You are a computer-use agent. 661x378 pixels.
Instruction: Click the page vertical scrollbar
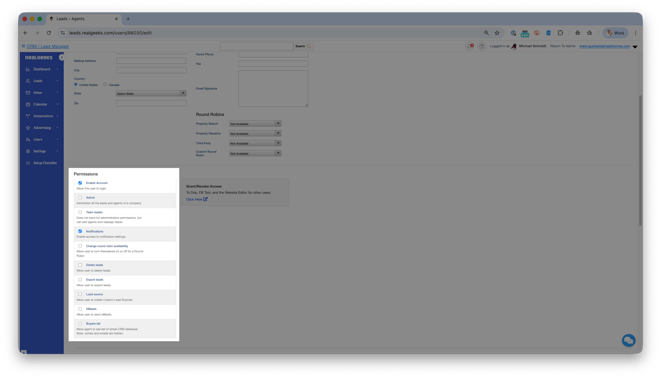click(x=640, y=160)
